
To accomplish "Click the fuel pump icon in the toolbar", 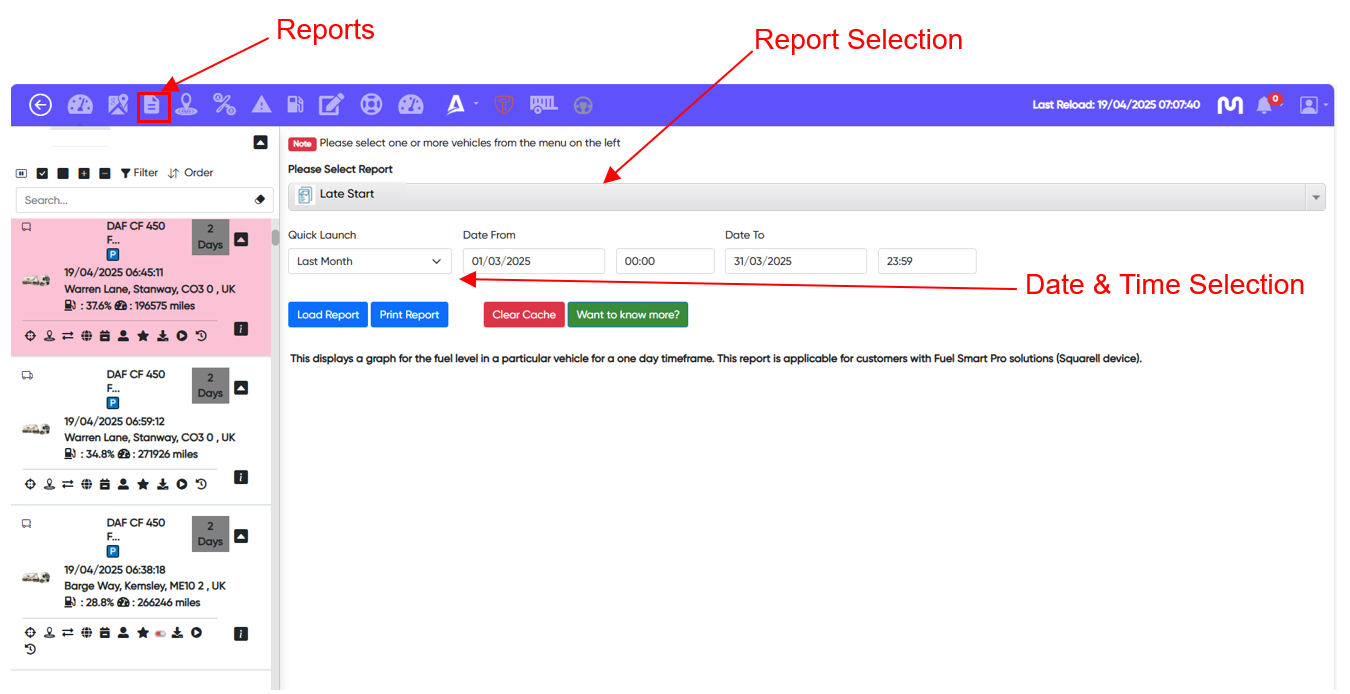I will point(296,104).
